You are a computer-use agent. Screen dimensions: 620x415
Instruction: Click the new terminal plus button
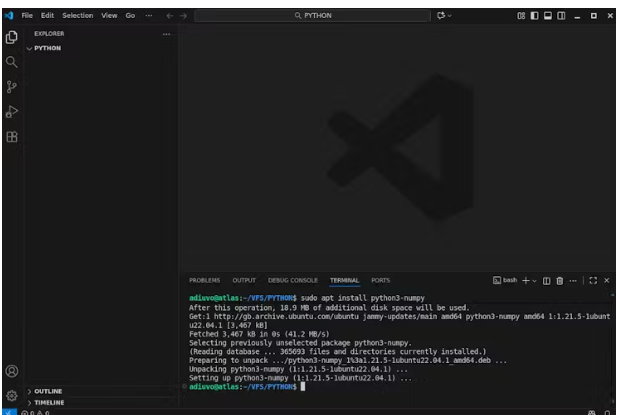(524, 280)
